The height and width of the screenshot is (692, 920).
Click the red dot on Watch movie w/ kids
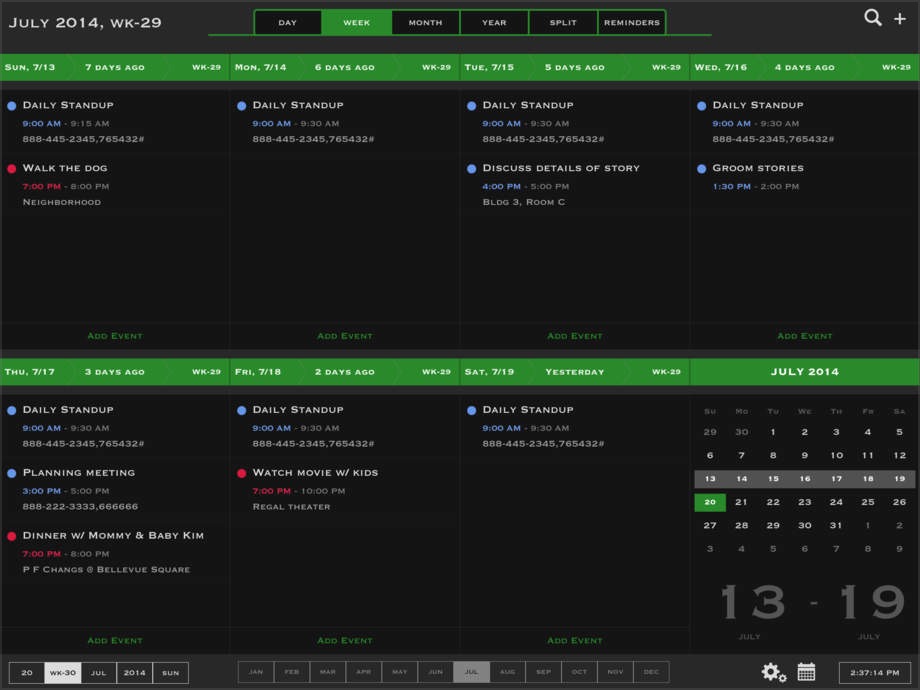pos(239,472)
